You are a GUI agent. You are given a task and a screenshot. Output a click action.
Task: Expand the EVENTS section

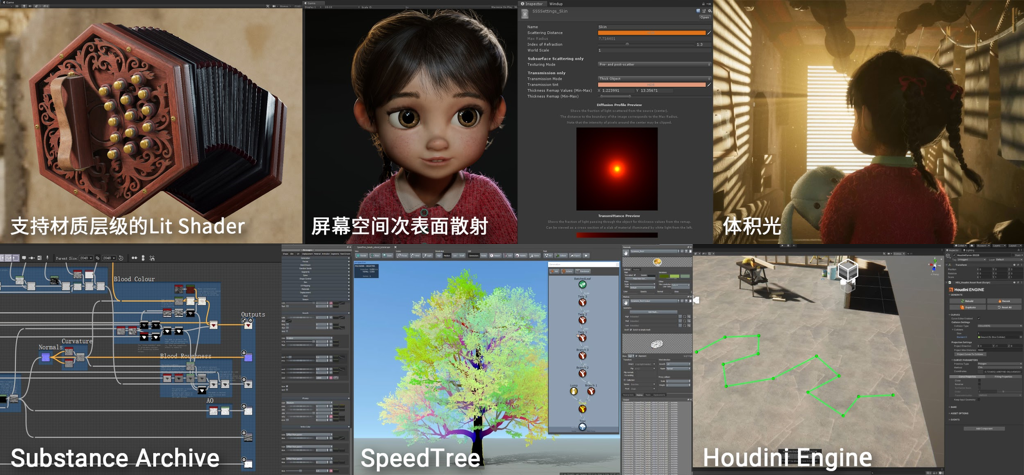954,419
